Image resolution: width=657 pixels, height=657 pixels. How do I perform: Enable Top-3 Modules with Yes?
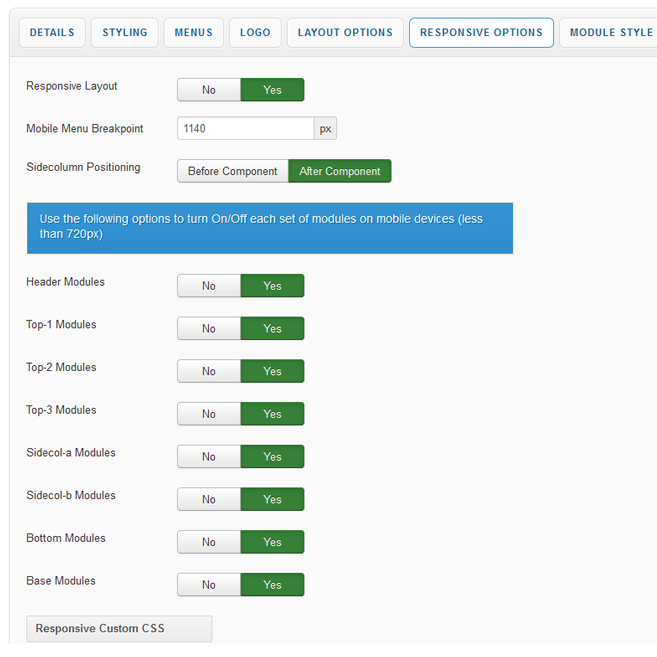272,414
